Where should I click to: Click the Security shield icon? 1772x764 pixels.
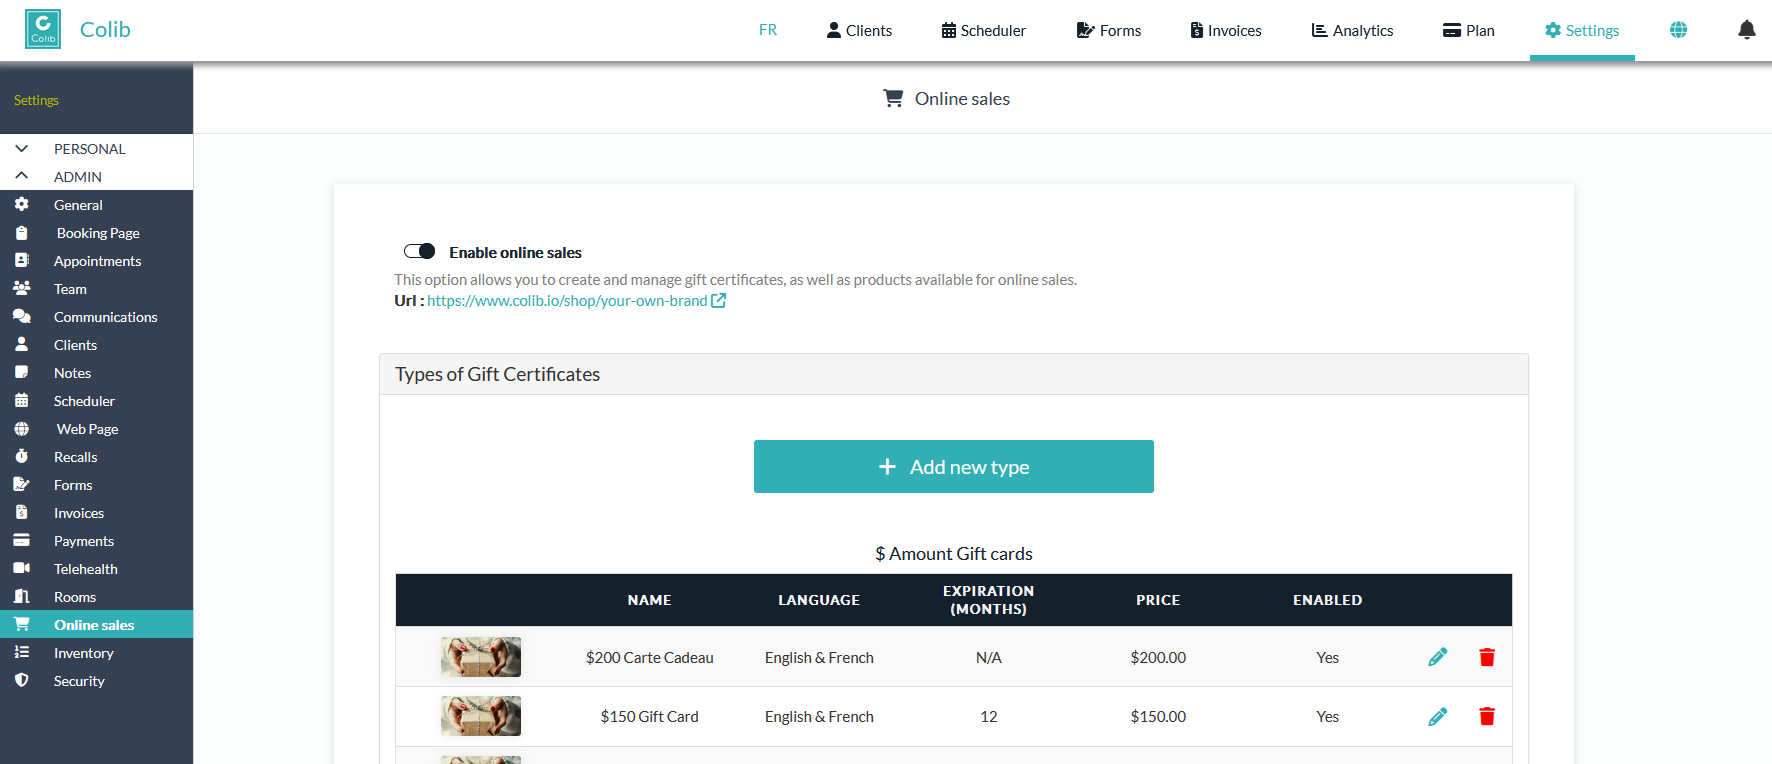(x=21, y=680)
